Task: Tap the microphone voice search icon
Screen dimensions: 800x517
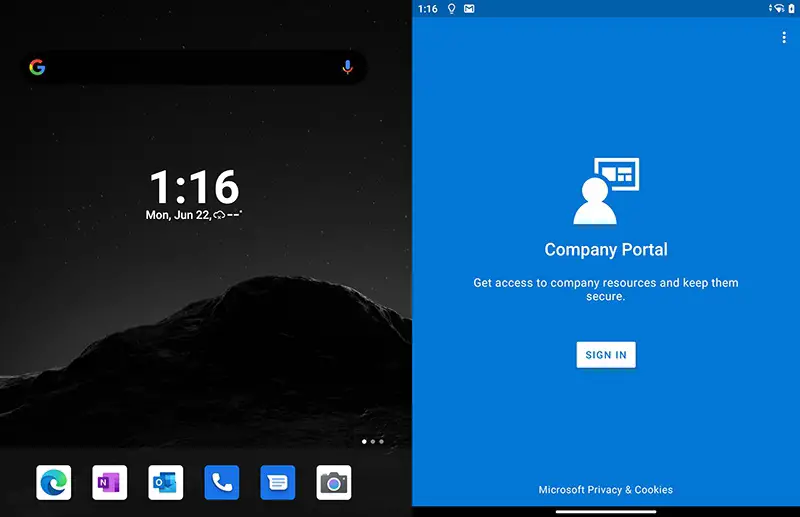Action: click(347, 67)
